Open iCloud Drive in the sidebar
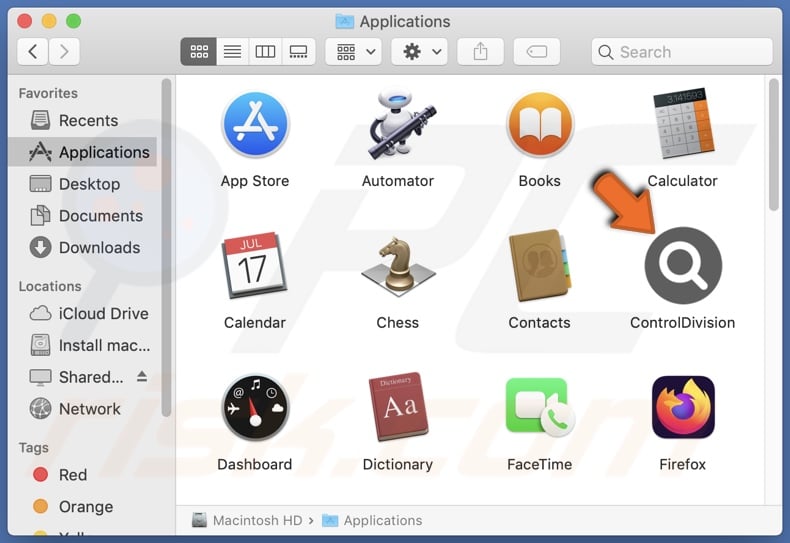 pos(82,313)
